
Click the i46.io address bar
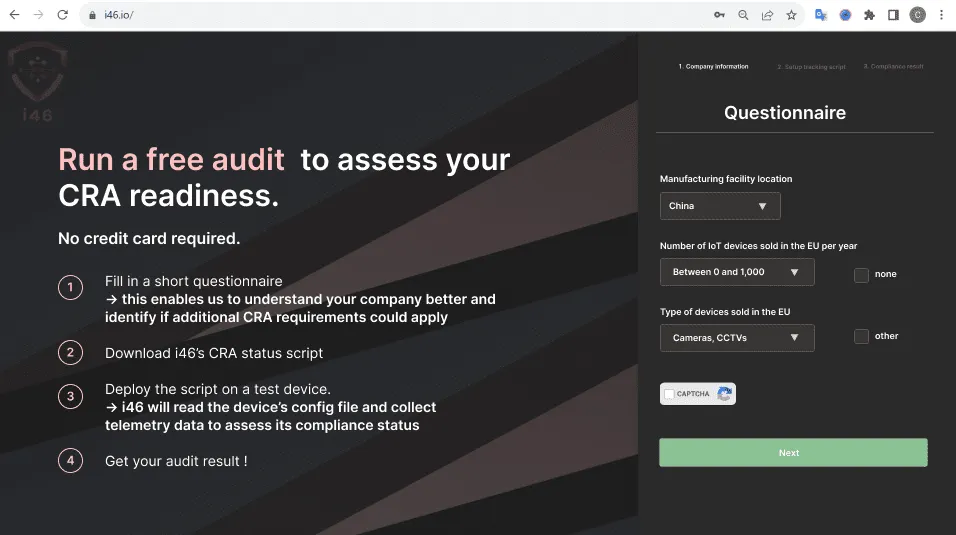tap(400, 15)
